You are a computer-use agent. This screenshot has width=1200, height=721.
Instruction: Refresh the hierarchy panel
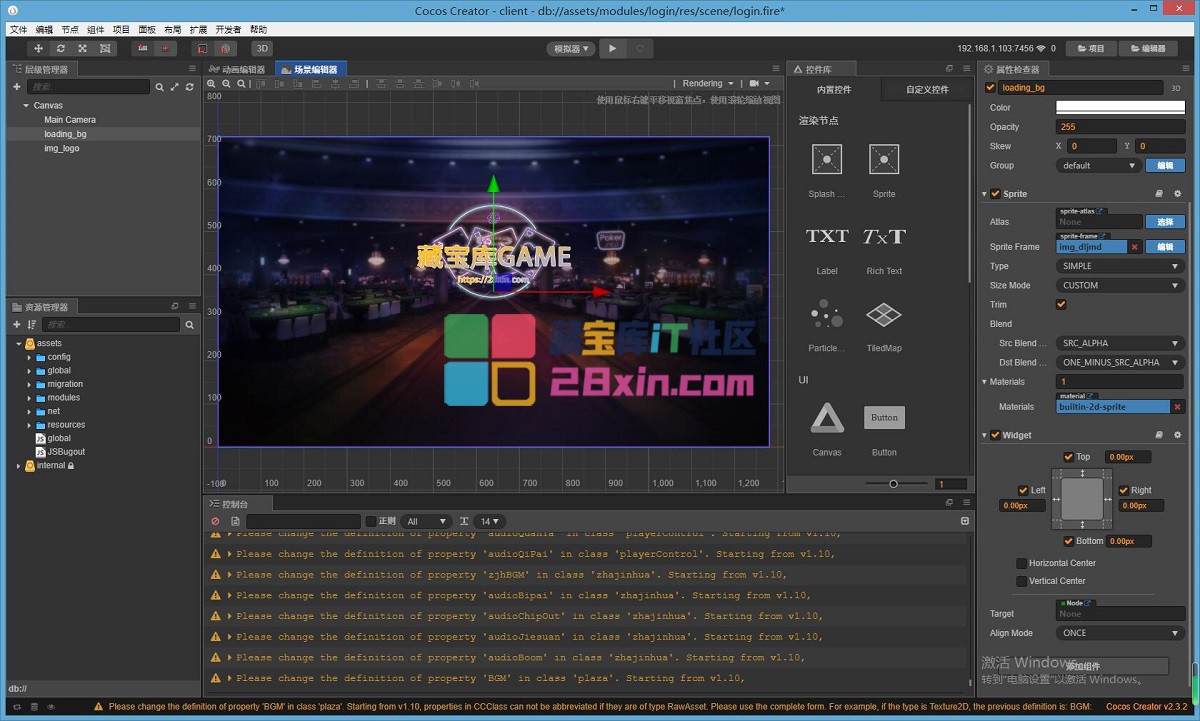click(190, 87)
